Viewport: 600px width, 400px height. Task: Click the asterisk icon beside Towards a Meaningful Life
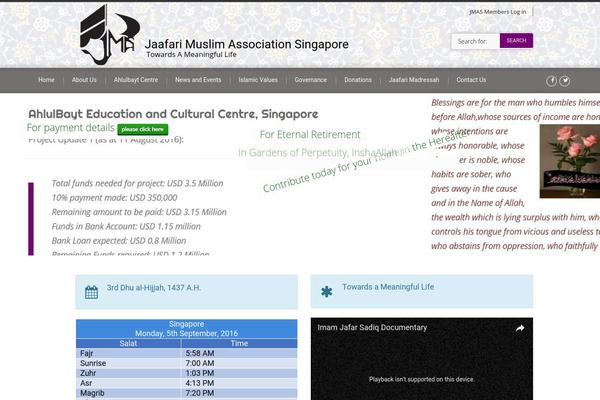[326, 292]
